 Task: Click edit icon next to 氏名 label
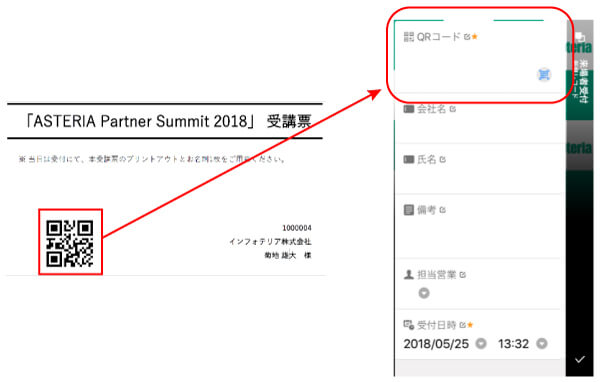(442, 159)
